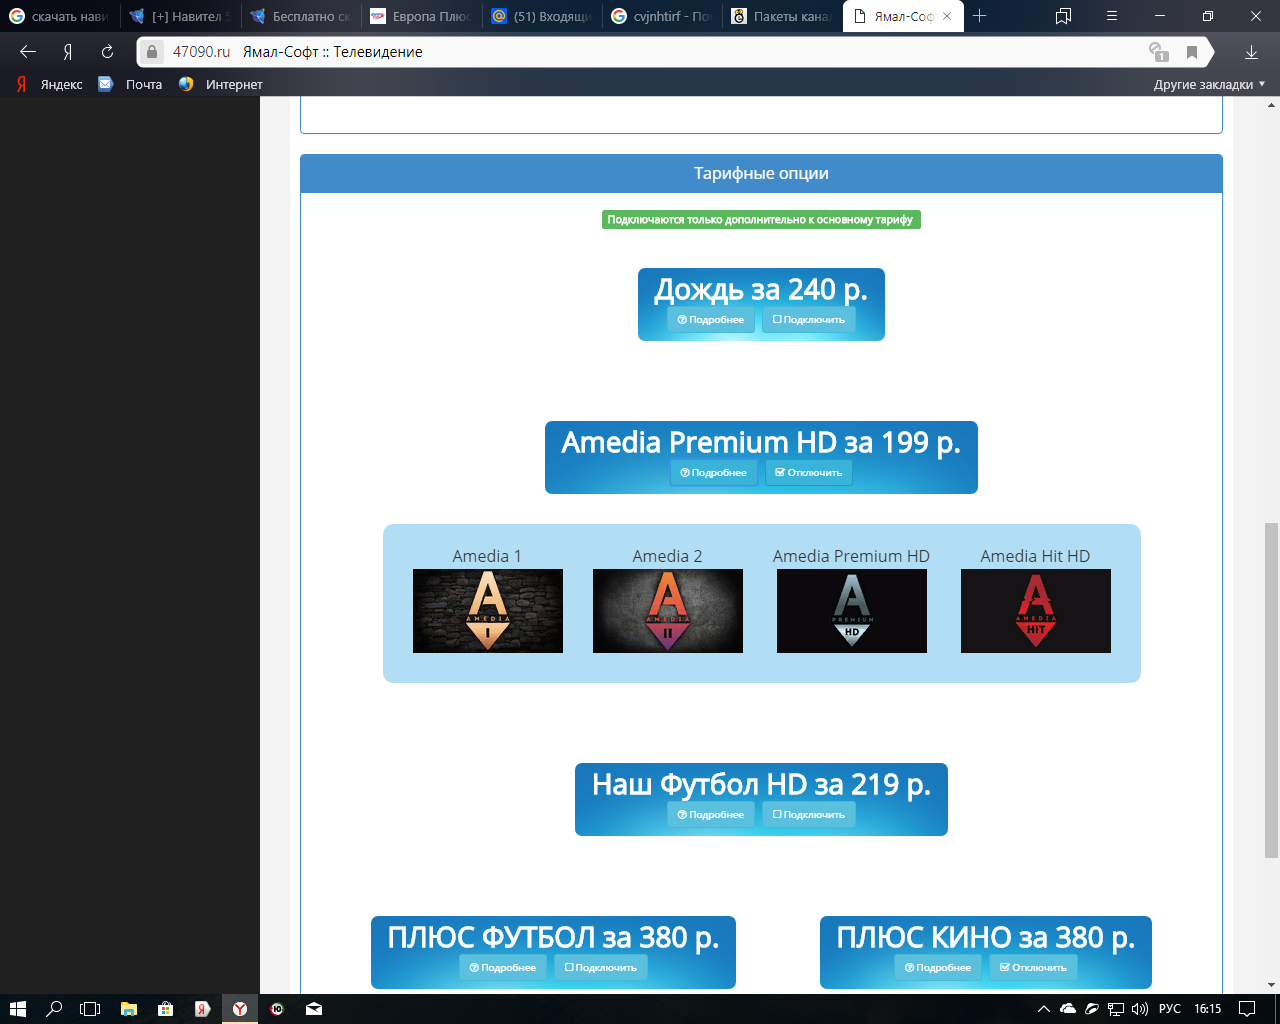This screenshot has height=1024, width=1280.
Task: Close the Ямал-Софт tab
Action: [947, 16]
